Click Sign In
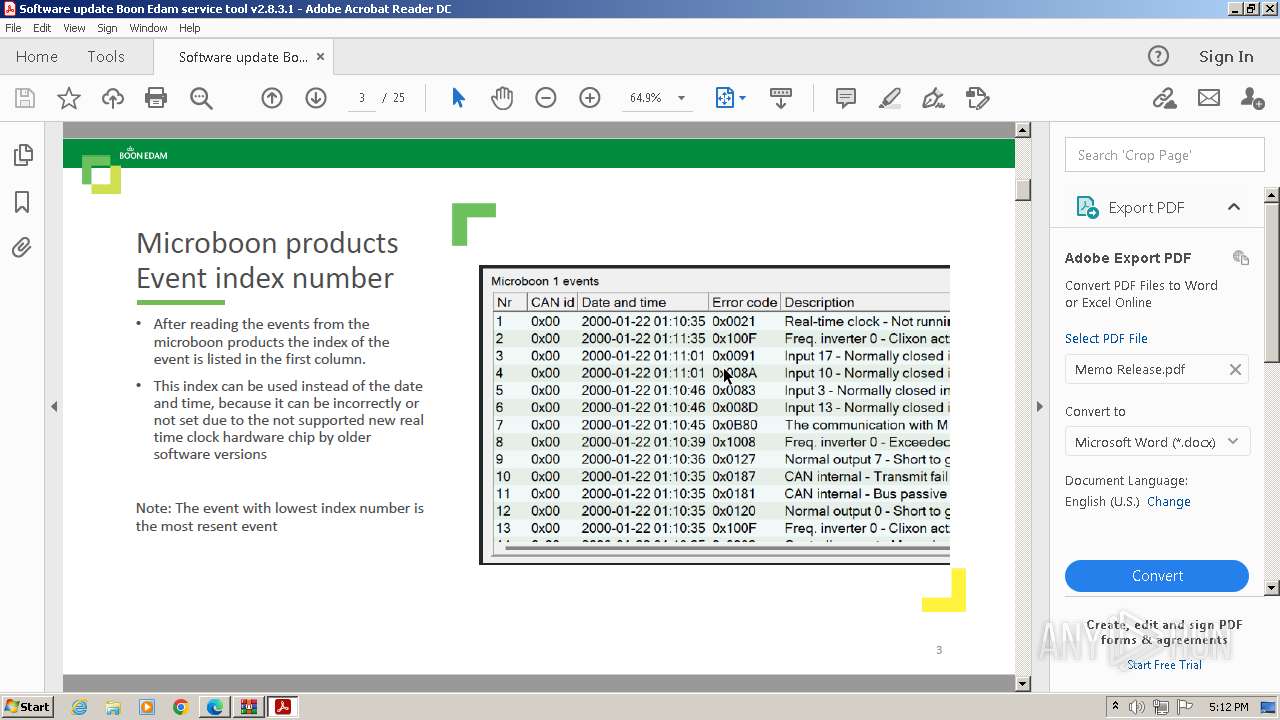Screen dimensions: 1280x720 (1226, 57)
